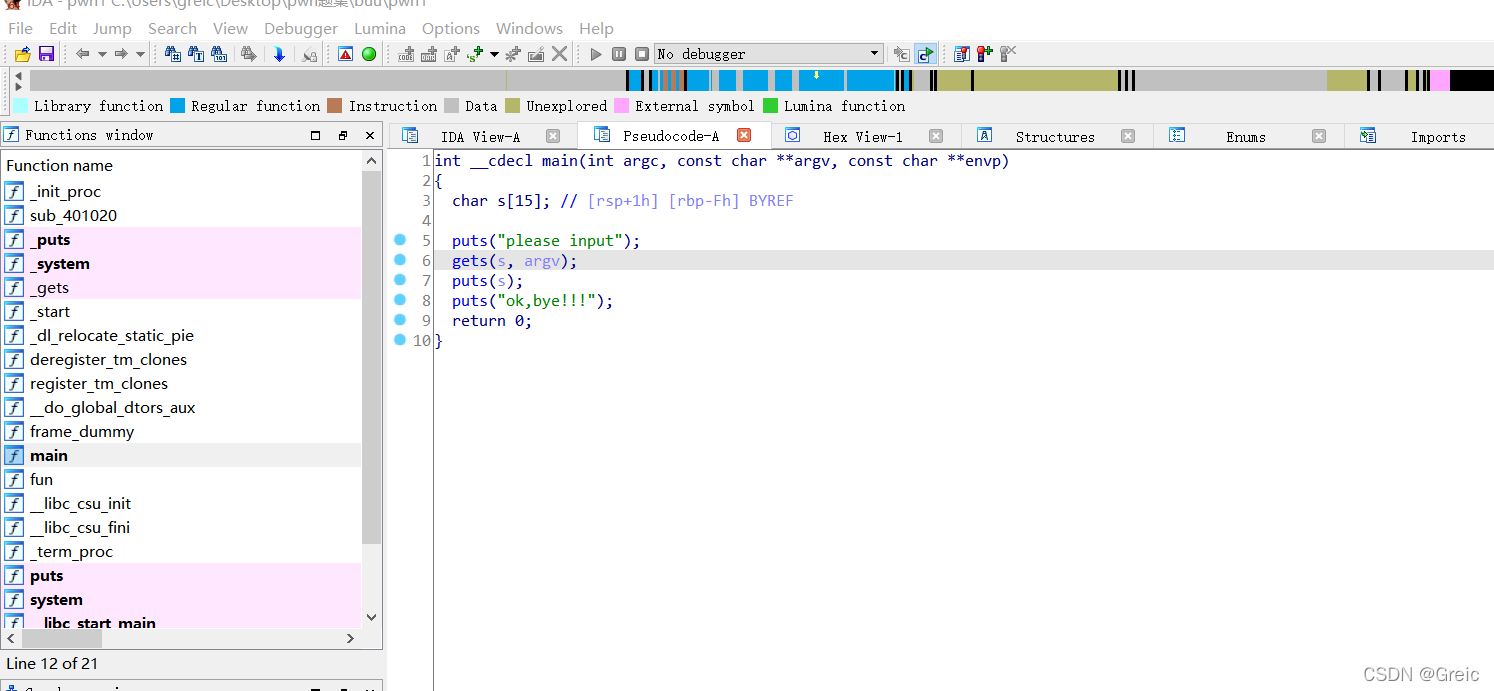The width and height of the screenshot is (1494, 691).
Task: Select the _system function in list
Action: click(x=181, y=264)
